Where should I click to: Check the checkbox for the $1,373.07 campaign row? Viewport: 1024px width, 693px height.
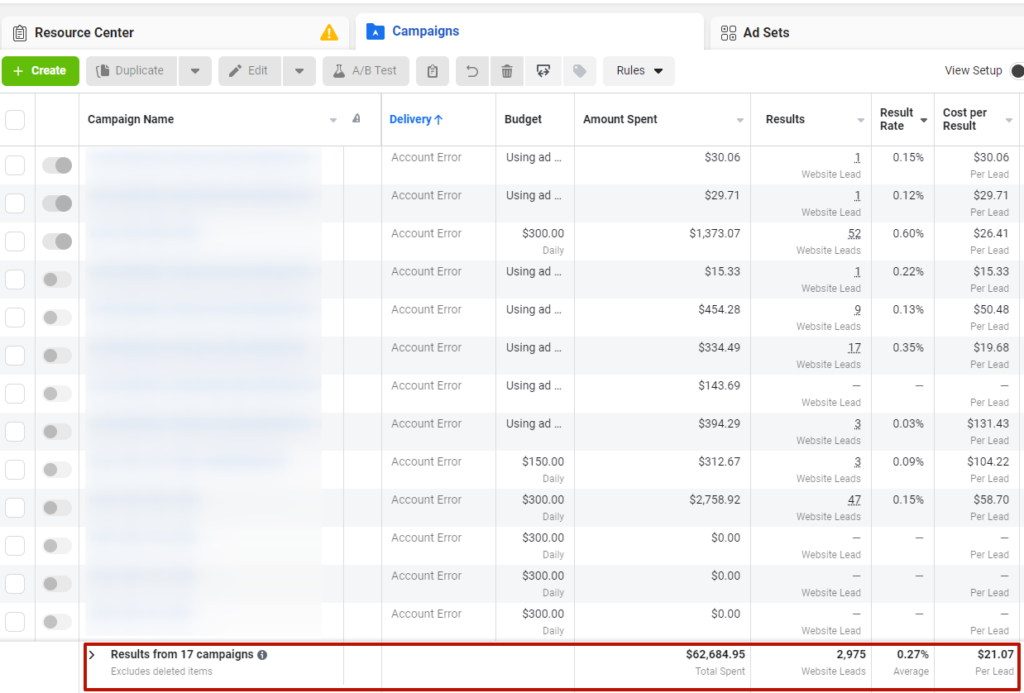(x=15, y=242)
